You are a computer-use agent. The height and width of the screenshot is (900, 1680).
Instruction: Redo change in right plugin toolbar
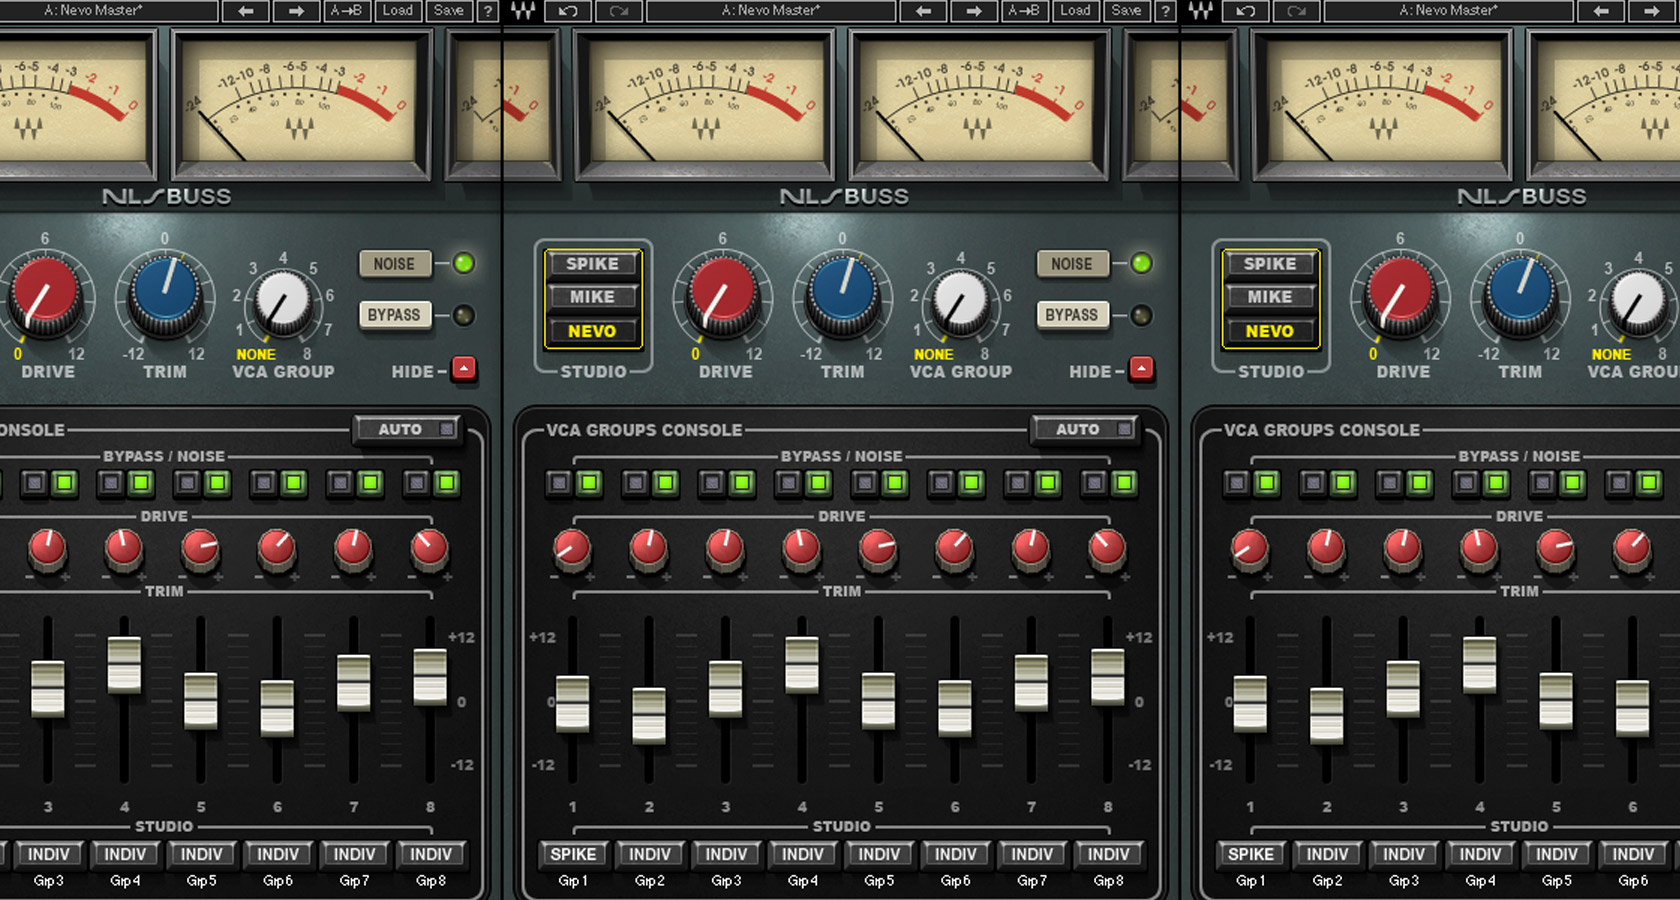[1296, 11]
